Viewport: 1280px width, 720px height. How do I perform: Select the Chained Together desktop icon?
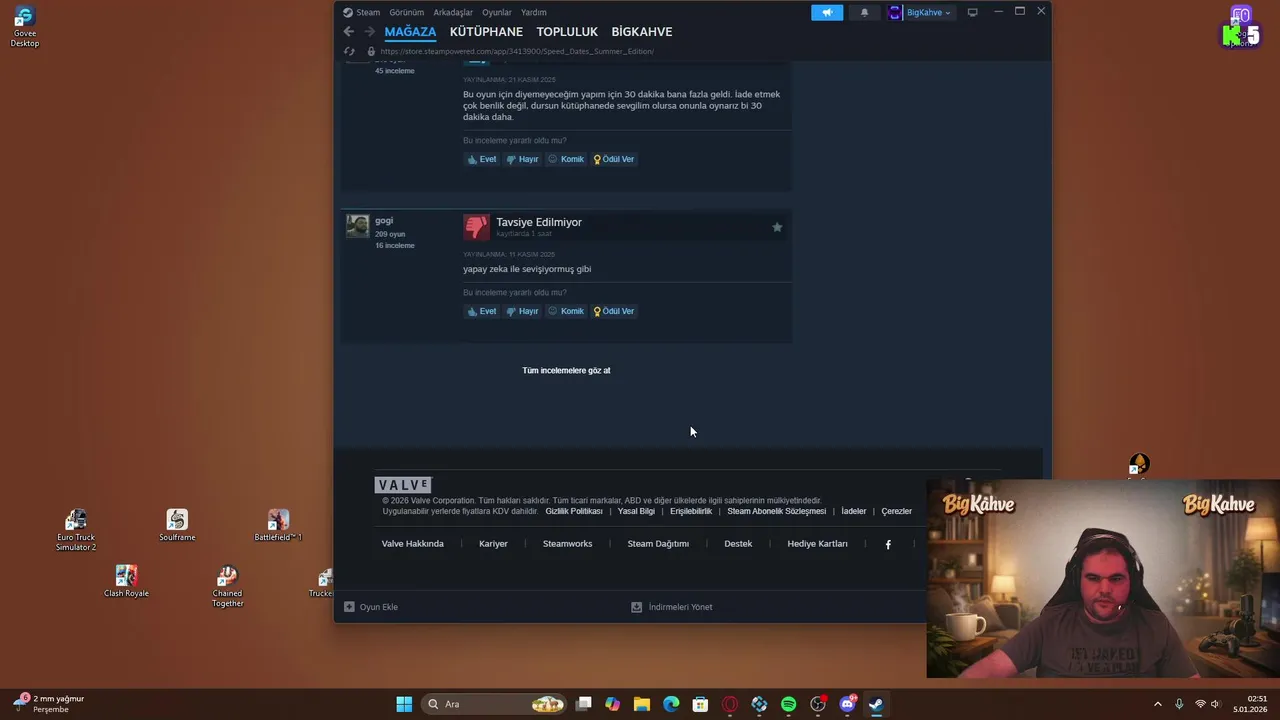[x=227, y=587]
